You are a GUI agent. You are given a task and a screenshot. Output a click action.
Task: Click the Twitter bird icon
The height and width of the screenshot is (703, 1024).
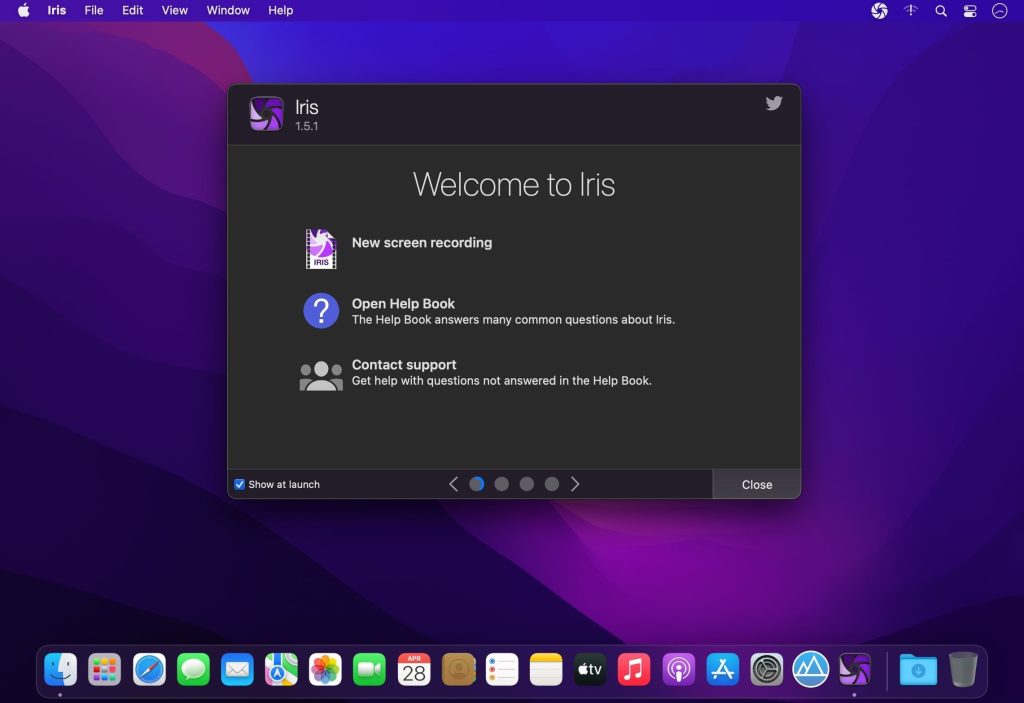point(773,103)
